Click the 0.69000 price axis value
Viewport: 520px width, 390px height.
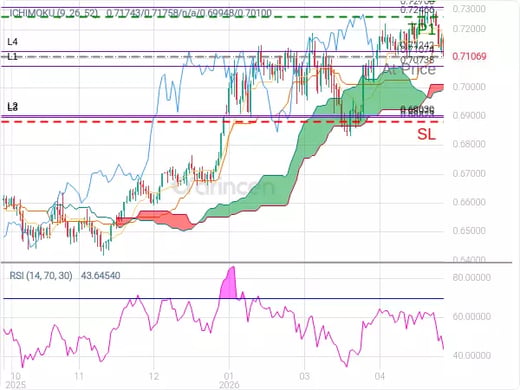click(469, 115)
